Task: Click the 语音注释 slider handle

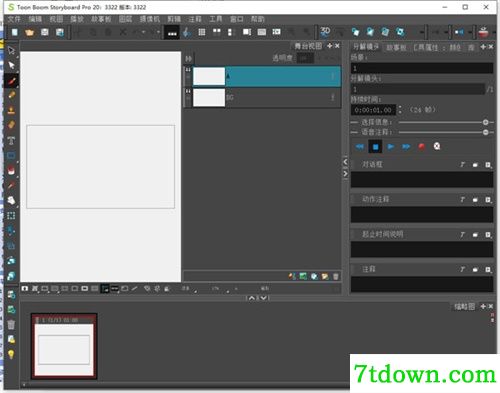Action: pyautogui.click(x=485, y=132)
